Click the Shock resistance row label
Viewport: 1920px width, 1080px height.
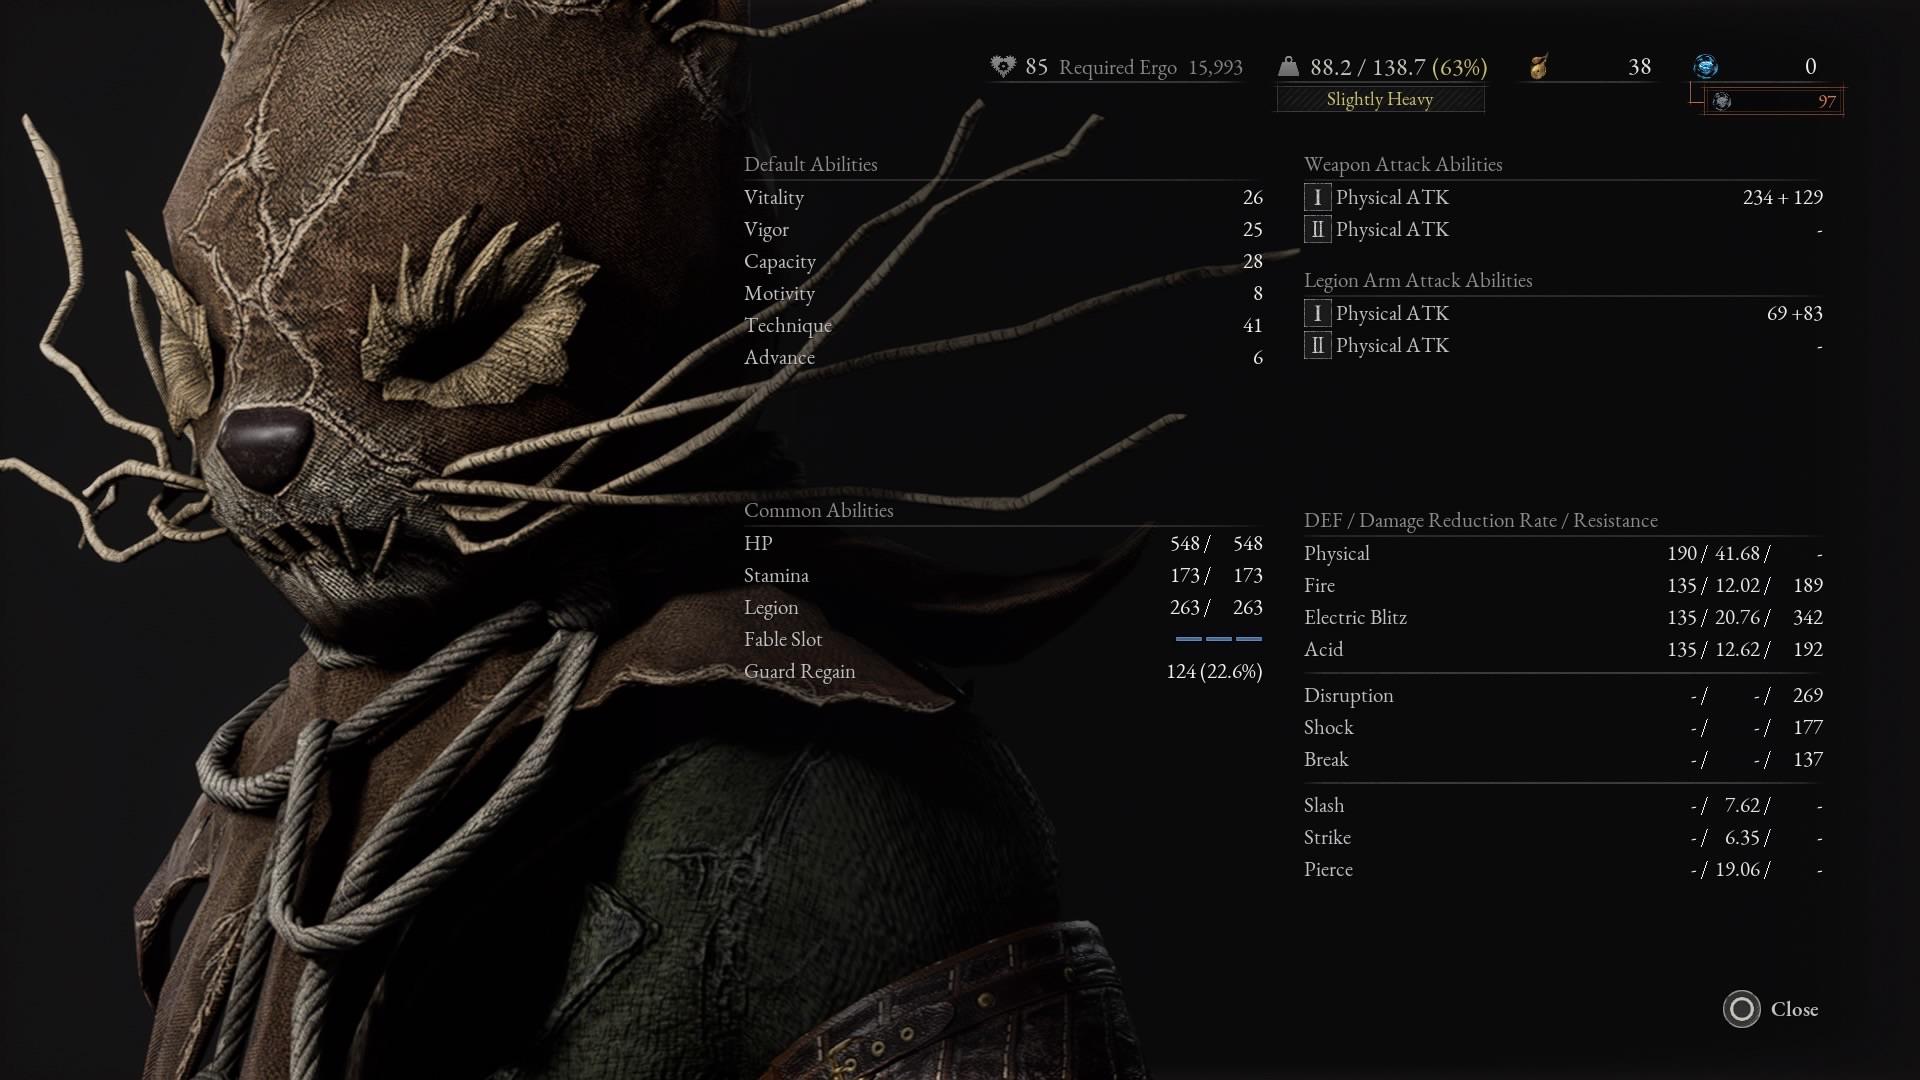[1328, 727]
